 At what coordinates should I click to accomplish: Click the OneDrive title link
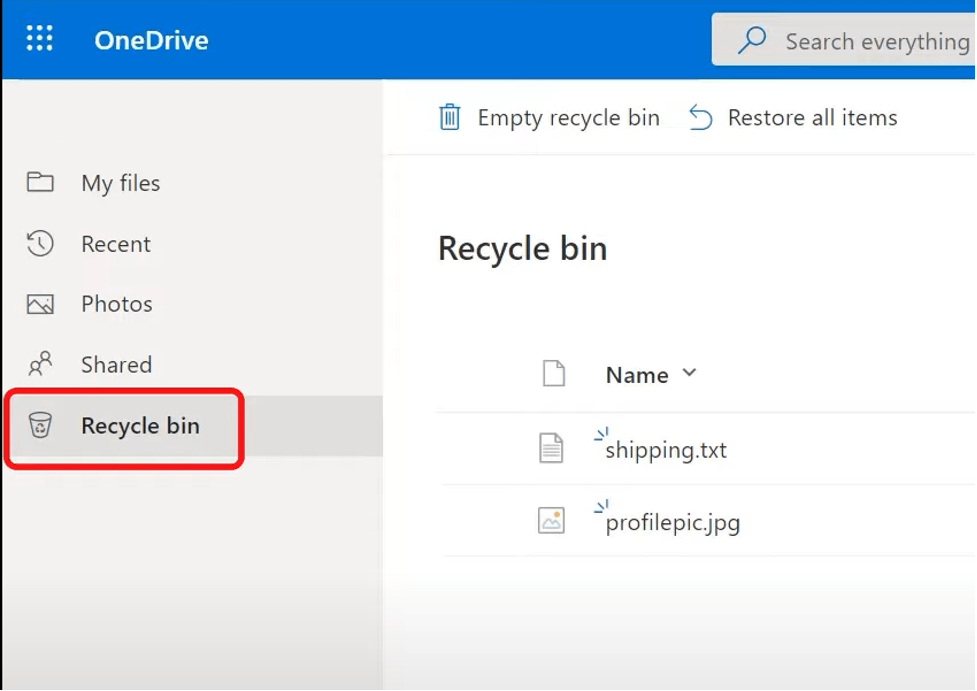pyautogui.click(x=151, y=41)
